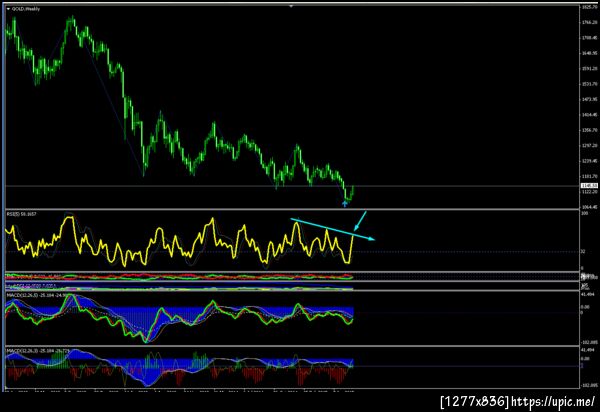Open the https://upic.me/ watermark link
Screen dimensions: 600x412
tap(553, 401)
